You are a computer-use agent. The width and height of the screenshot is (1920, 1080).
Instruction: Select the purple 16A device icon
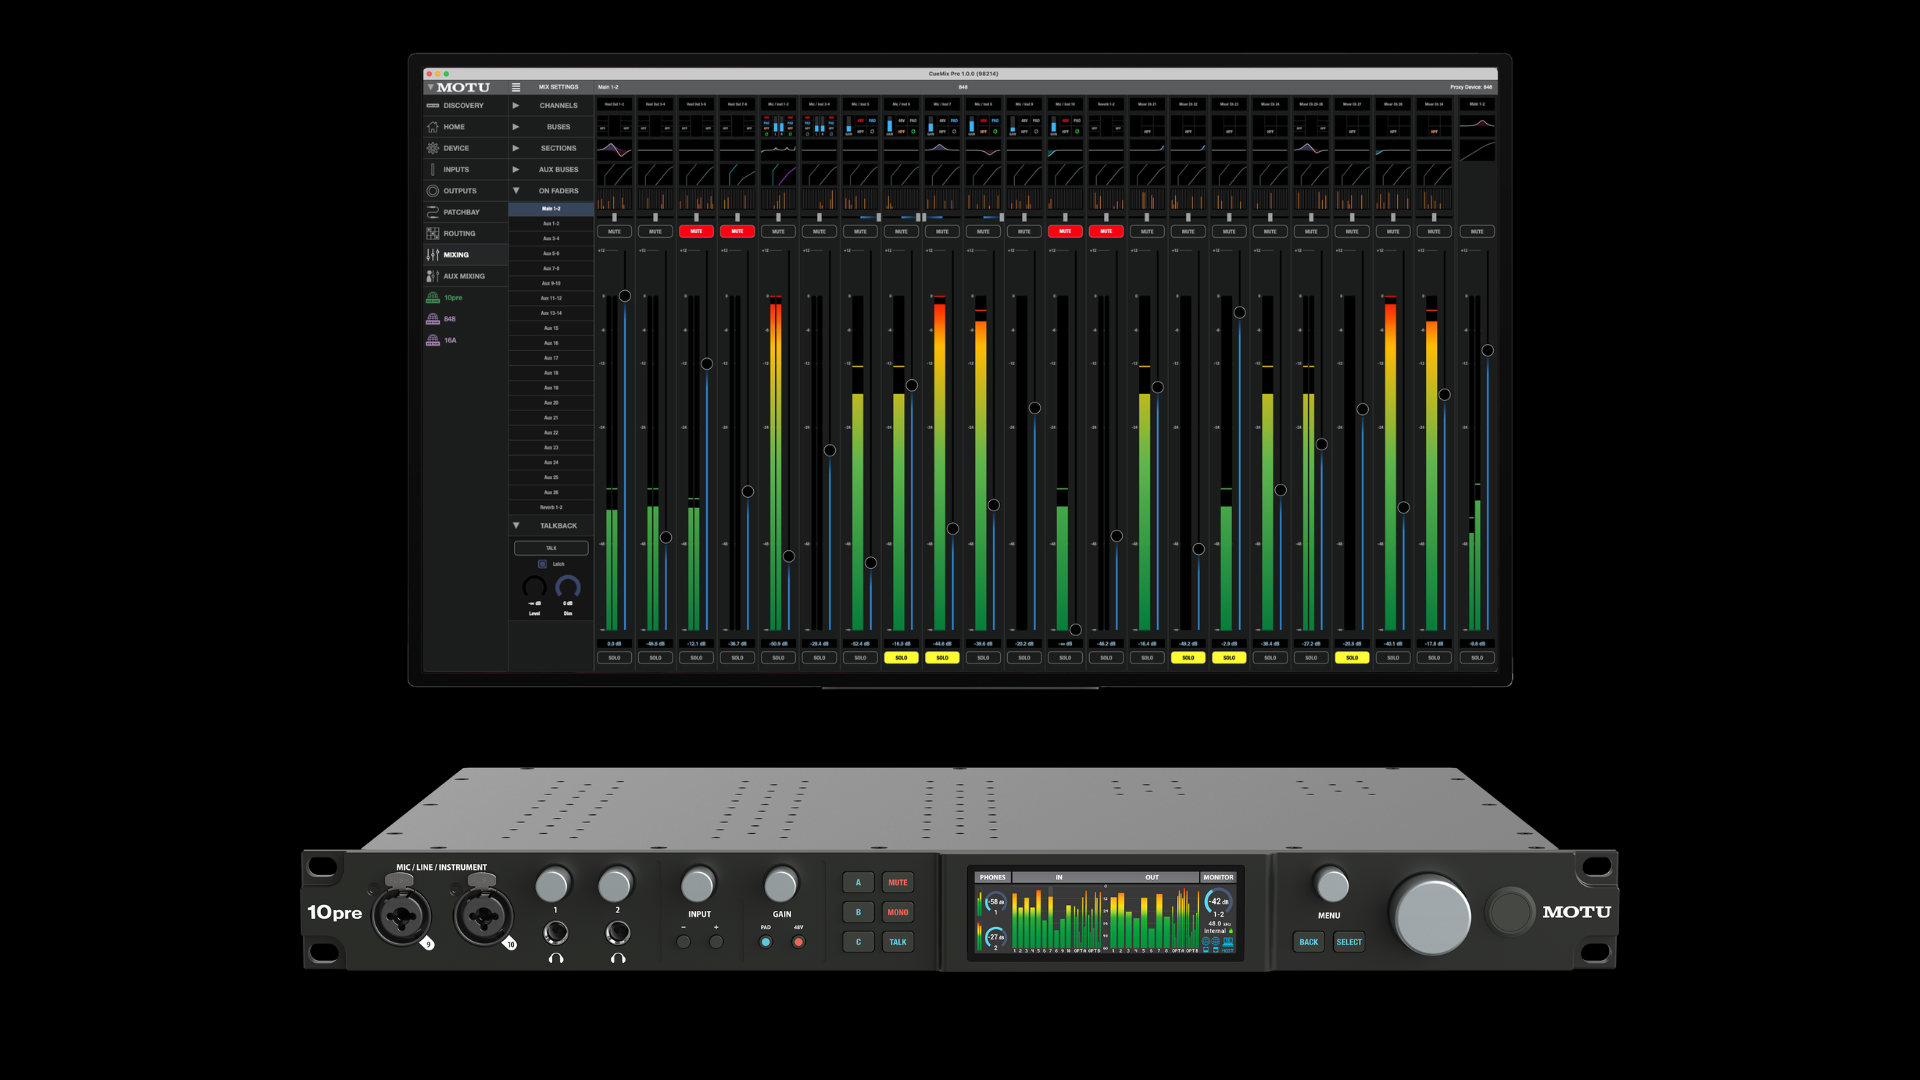433,340
